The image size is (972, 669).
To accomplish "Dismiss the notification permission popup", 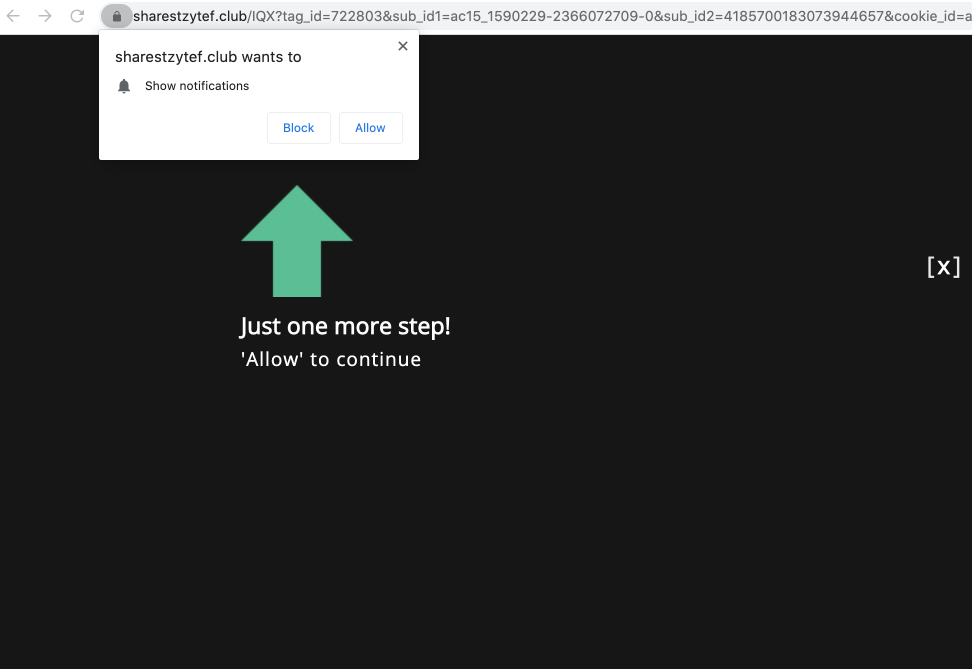I will (x=403, y=46).
